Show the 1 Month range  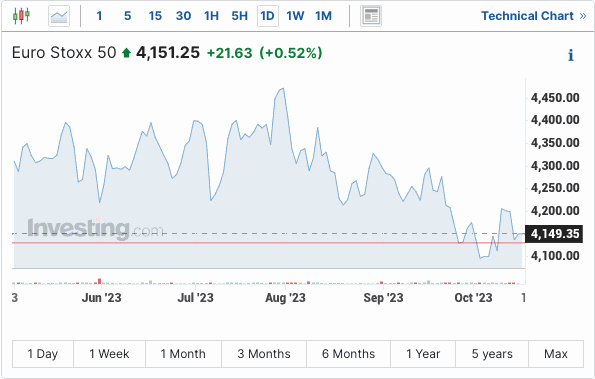tap(183, 354)
